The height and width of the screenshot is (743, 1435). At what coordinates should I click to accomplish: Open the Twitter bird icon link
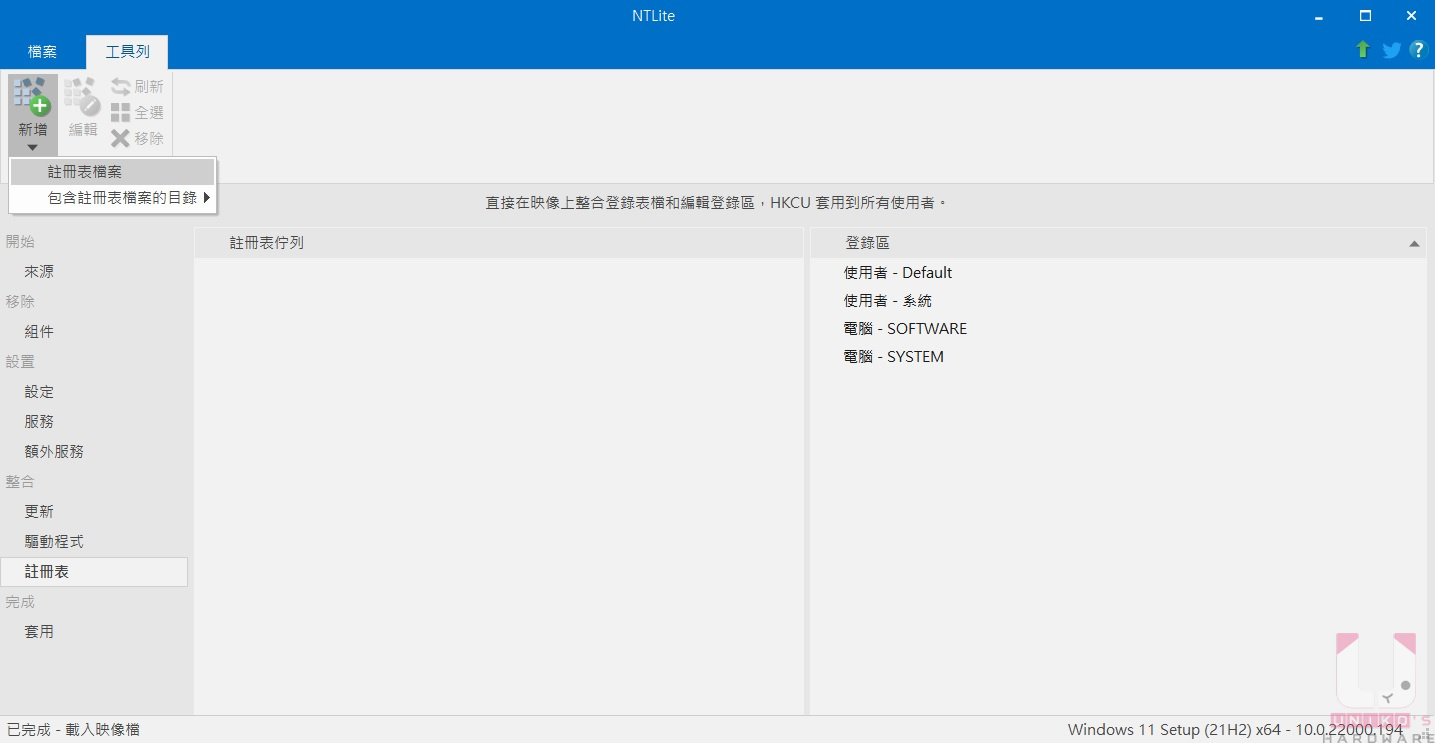pos(1391,50)
